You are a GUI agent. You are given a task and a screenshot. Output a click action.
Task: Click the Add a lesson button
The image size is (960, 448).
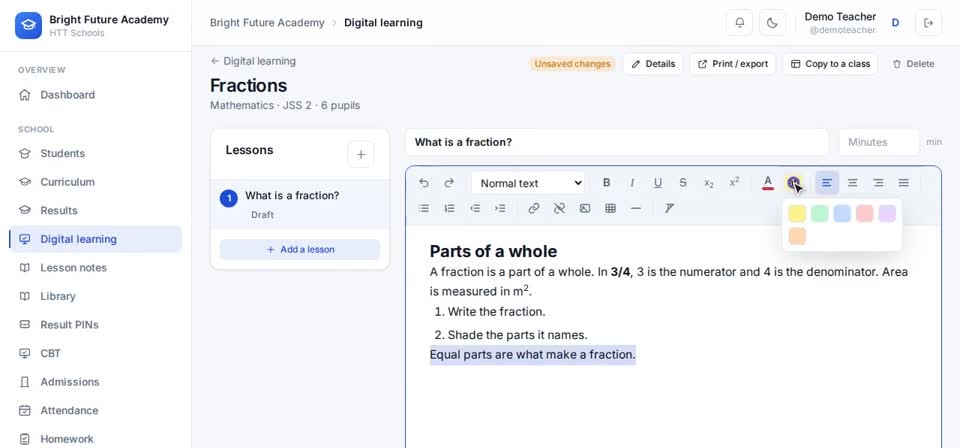tap(300, 250)
